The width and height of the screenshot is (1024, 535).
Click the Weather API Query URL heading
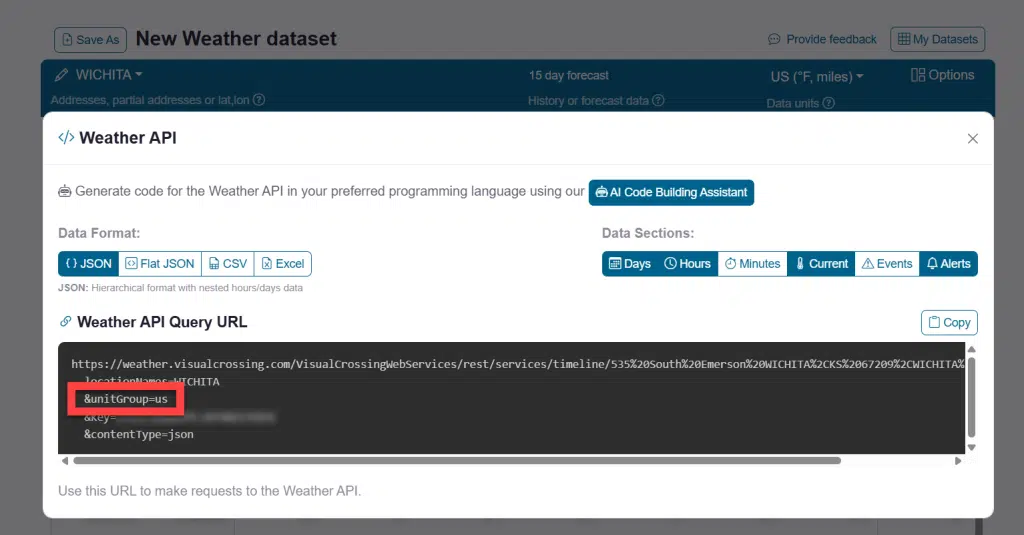click(x=162, y=322)
